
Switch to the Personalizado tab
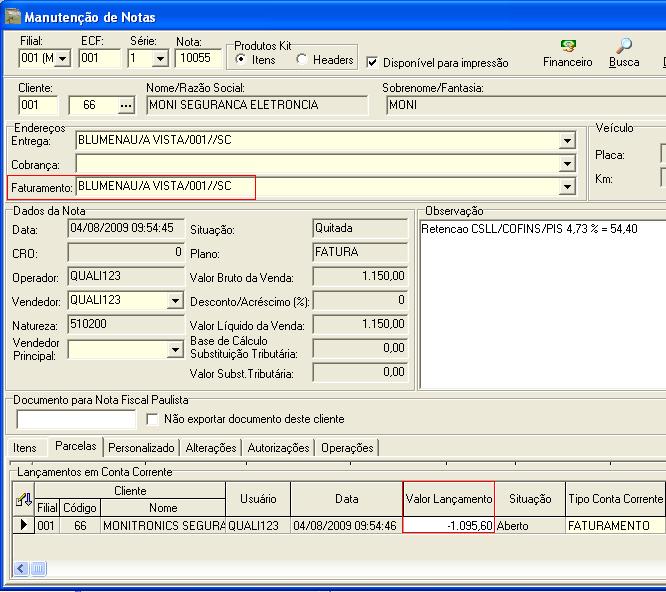141,448
